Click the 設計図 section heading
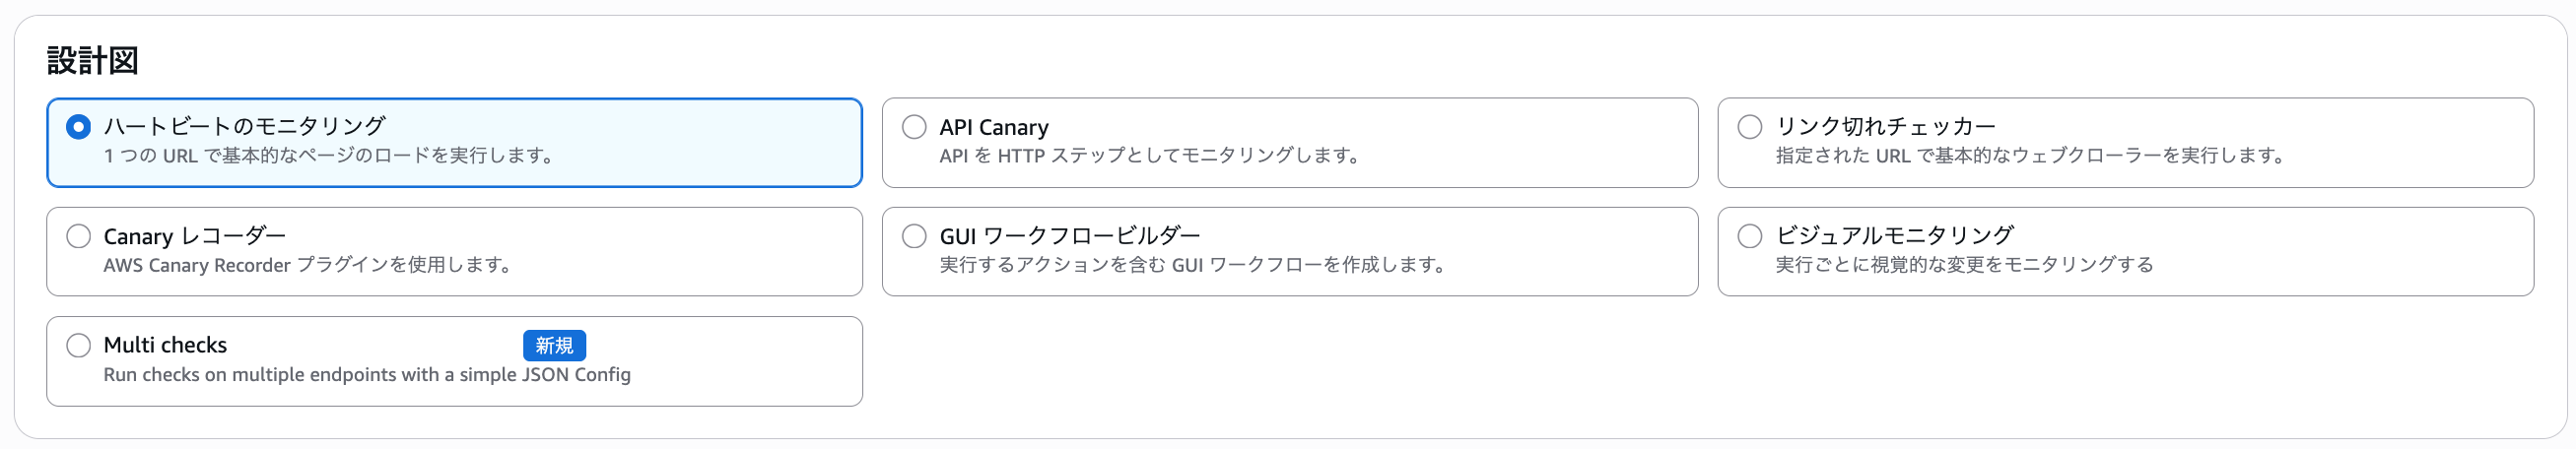Image resolution: width=2576 pixels, height=449 pixels. 92,61
